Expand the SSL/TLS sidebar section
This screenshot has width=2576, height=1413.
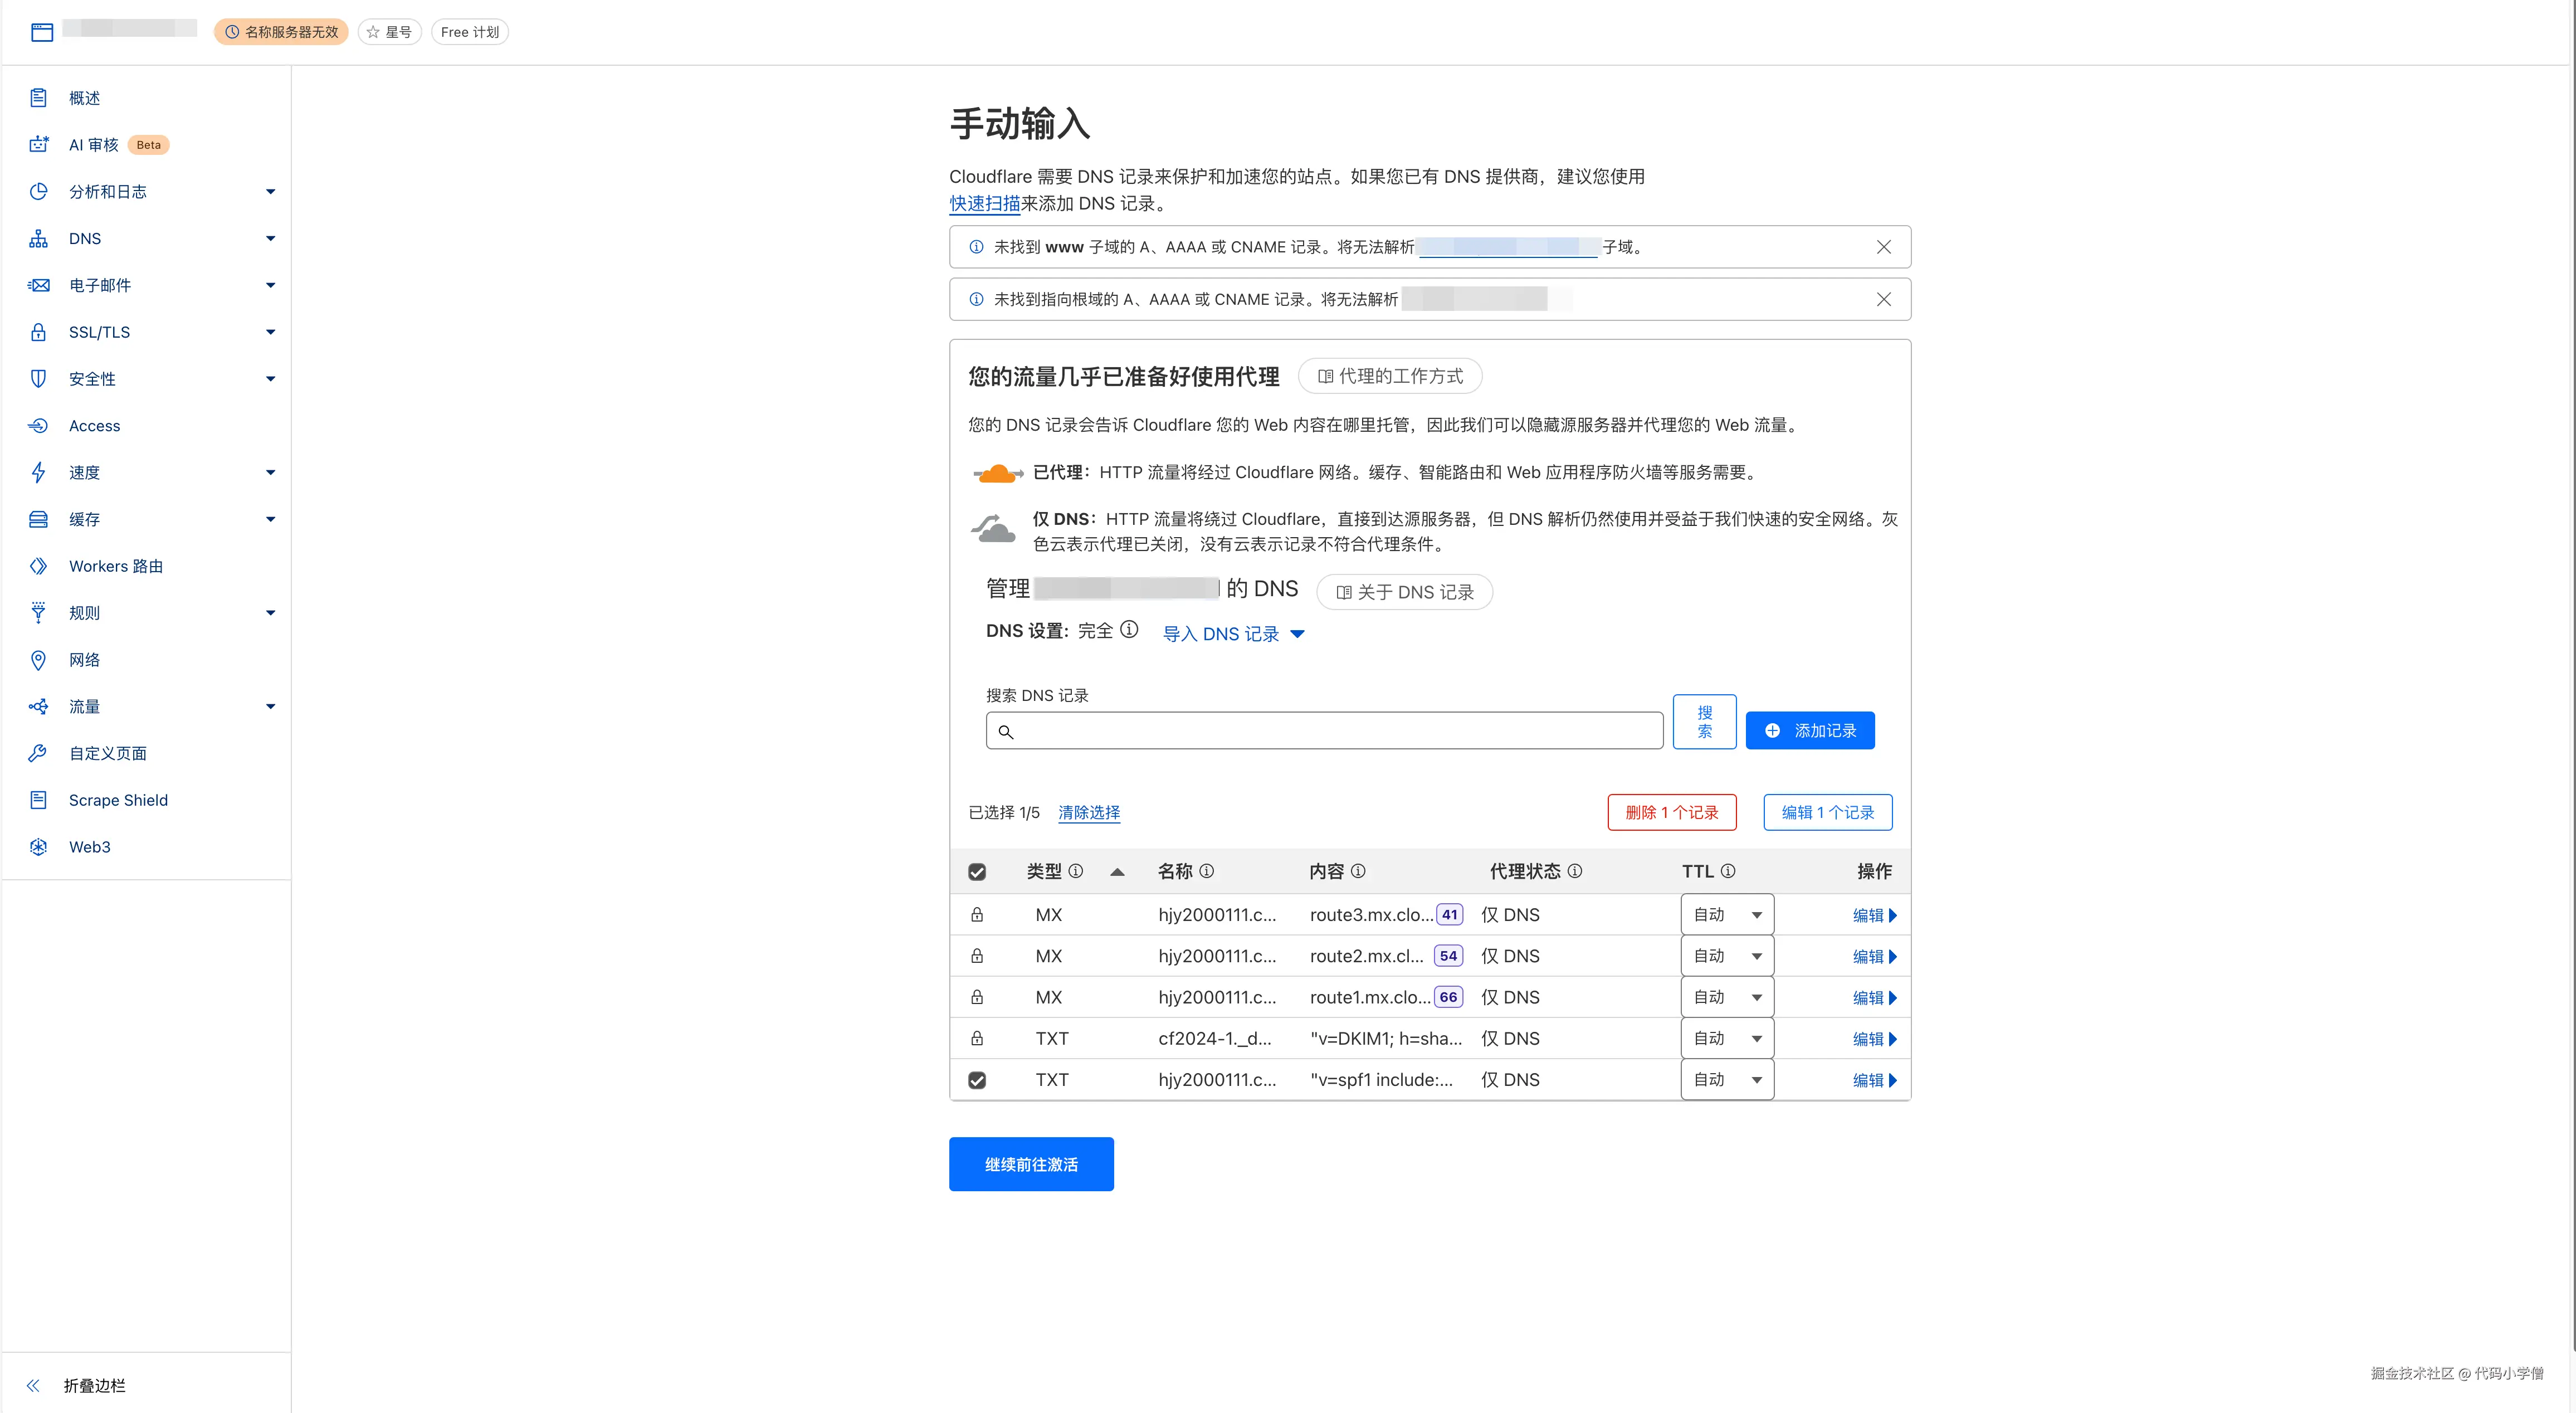tap(270, 332)
